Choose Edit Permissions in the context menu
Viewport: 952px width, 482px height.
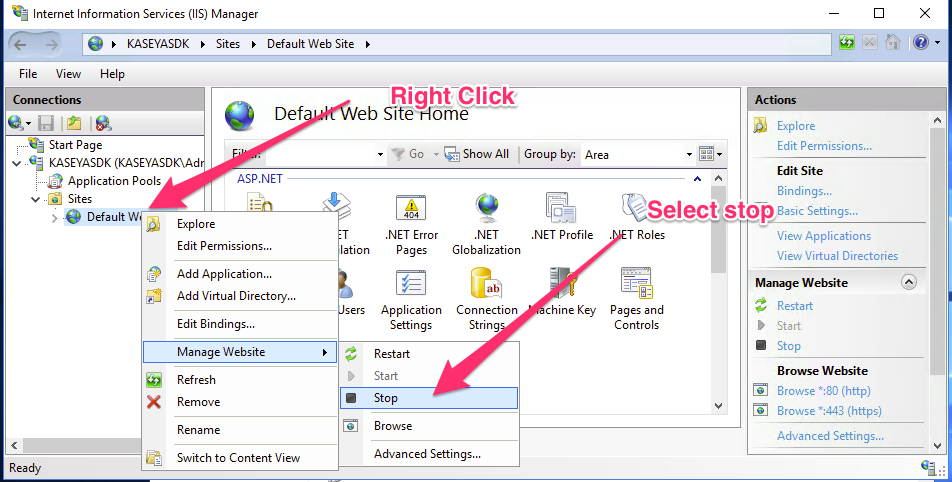coord(240,246)
